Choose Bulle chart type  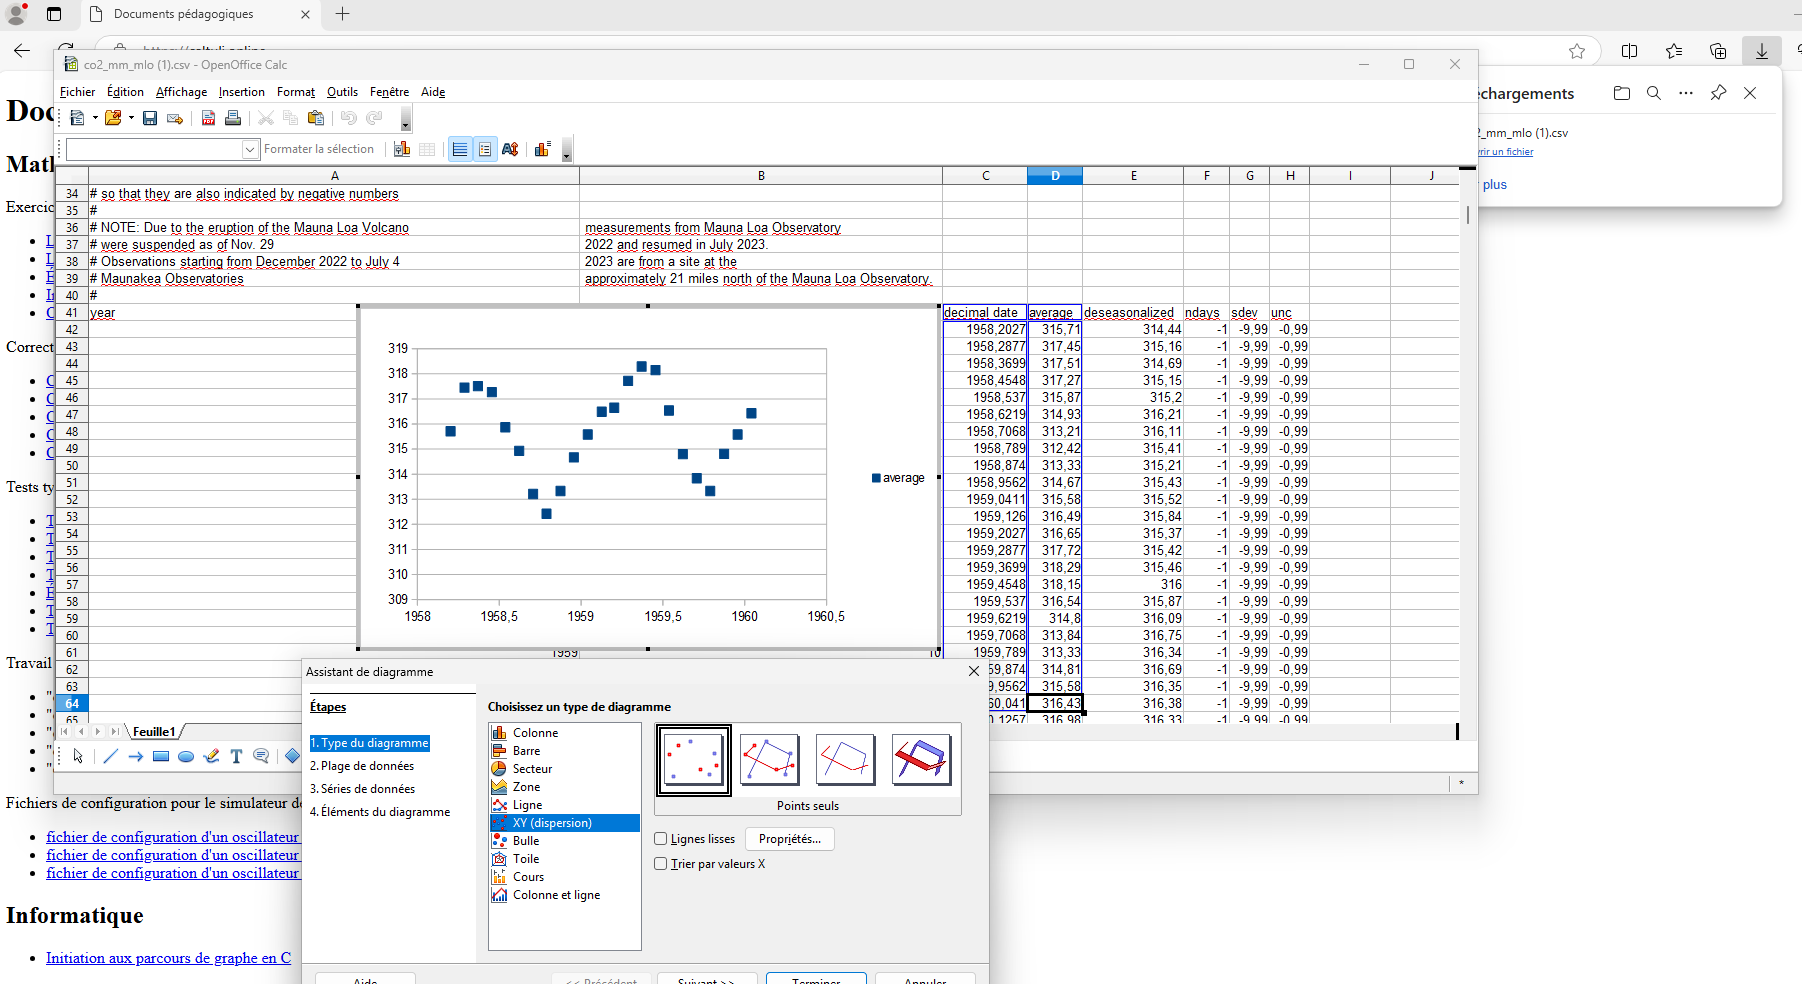(526, 841)
